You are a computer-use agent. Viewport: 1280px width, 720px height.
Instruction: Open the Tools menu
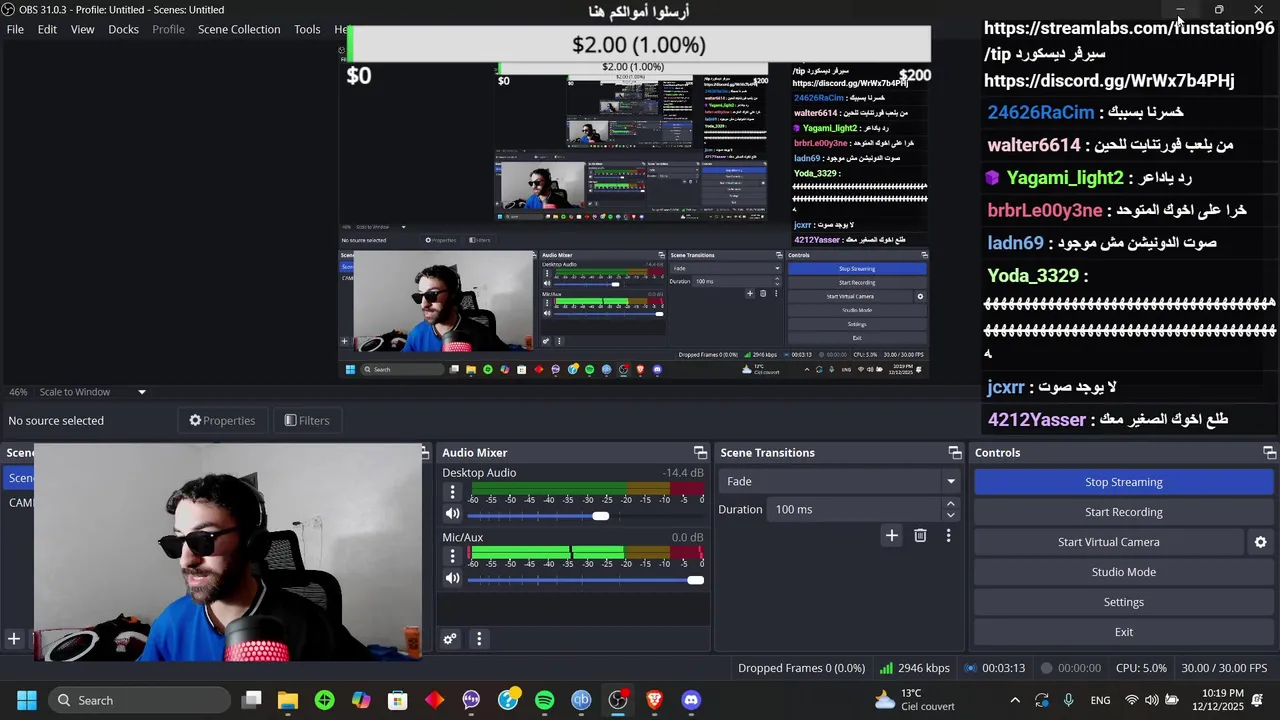pos(307,29)
